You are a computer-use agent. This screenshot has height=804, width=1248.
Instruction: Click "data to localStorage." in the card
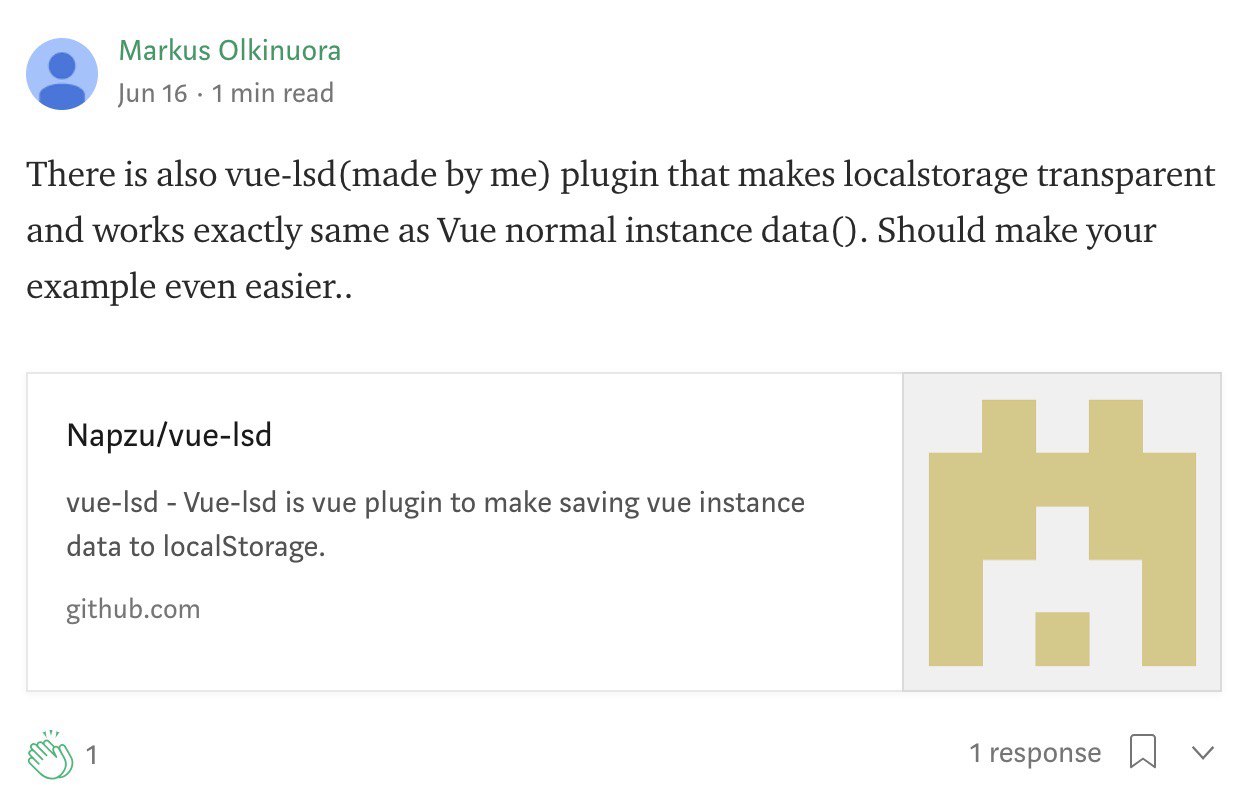[x=196, y=548]
